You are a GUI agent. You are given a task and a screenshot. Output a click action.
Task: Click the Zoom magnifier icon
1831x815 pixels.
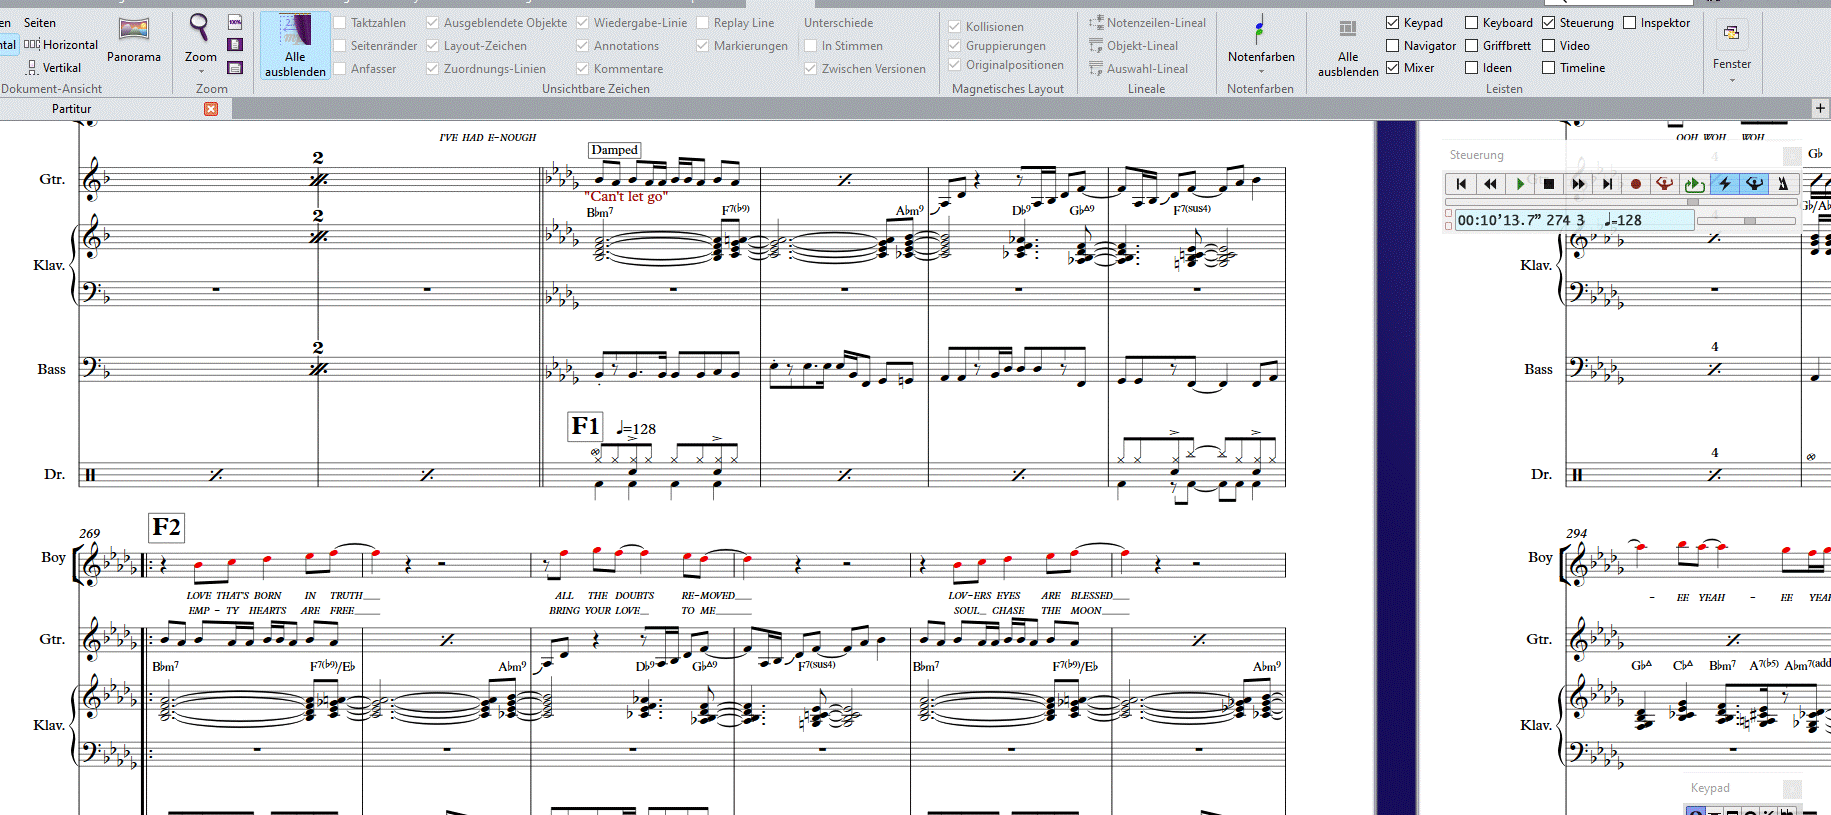click(x=200, y=27)
